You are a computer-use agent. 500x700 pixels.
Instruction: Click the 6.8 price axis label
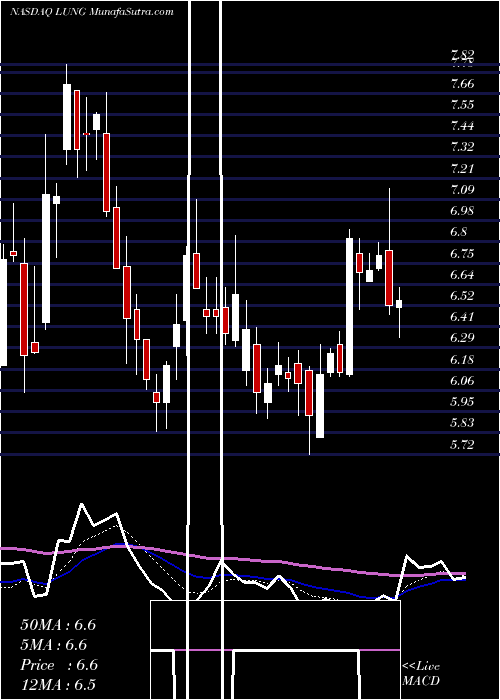[x=458, y=232]
